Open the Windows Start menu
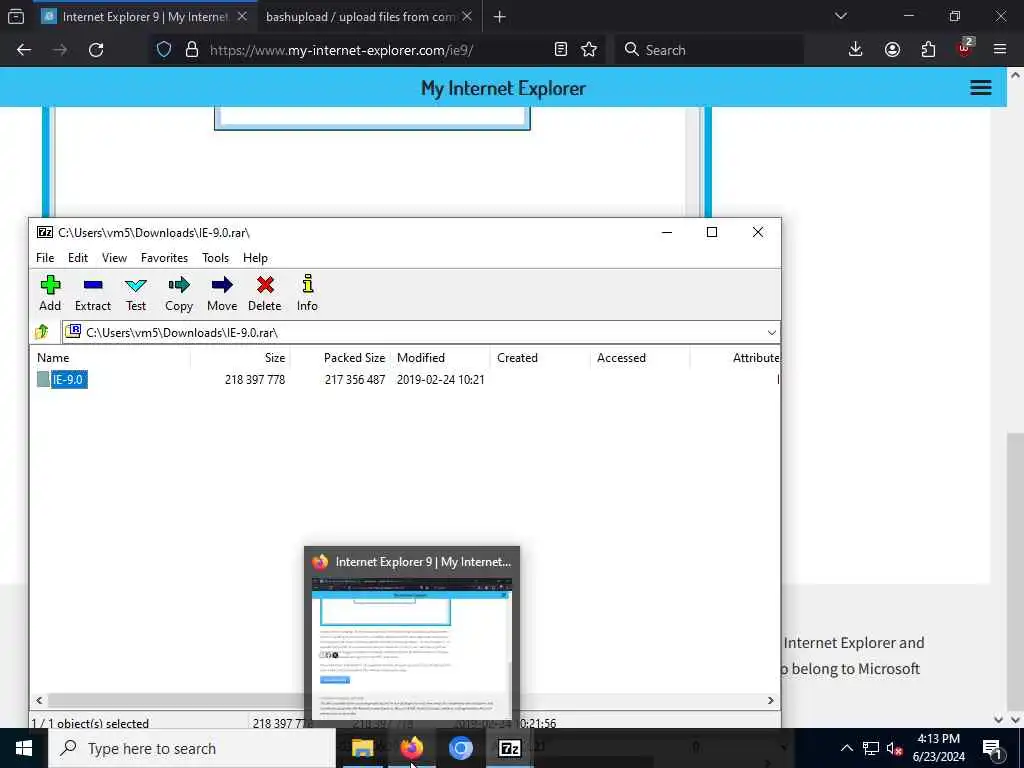The height and width of the screenshot is (768, 1024). pyautogui.click(x=24, y=748)
